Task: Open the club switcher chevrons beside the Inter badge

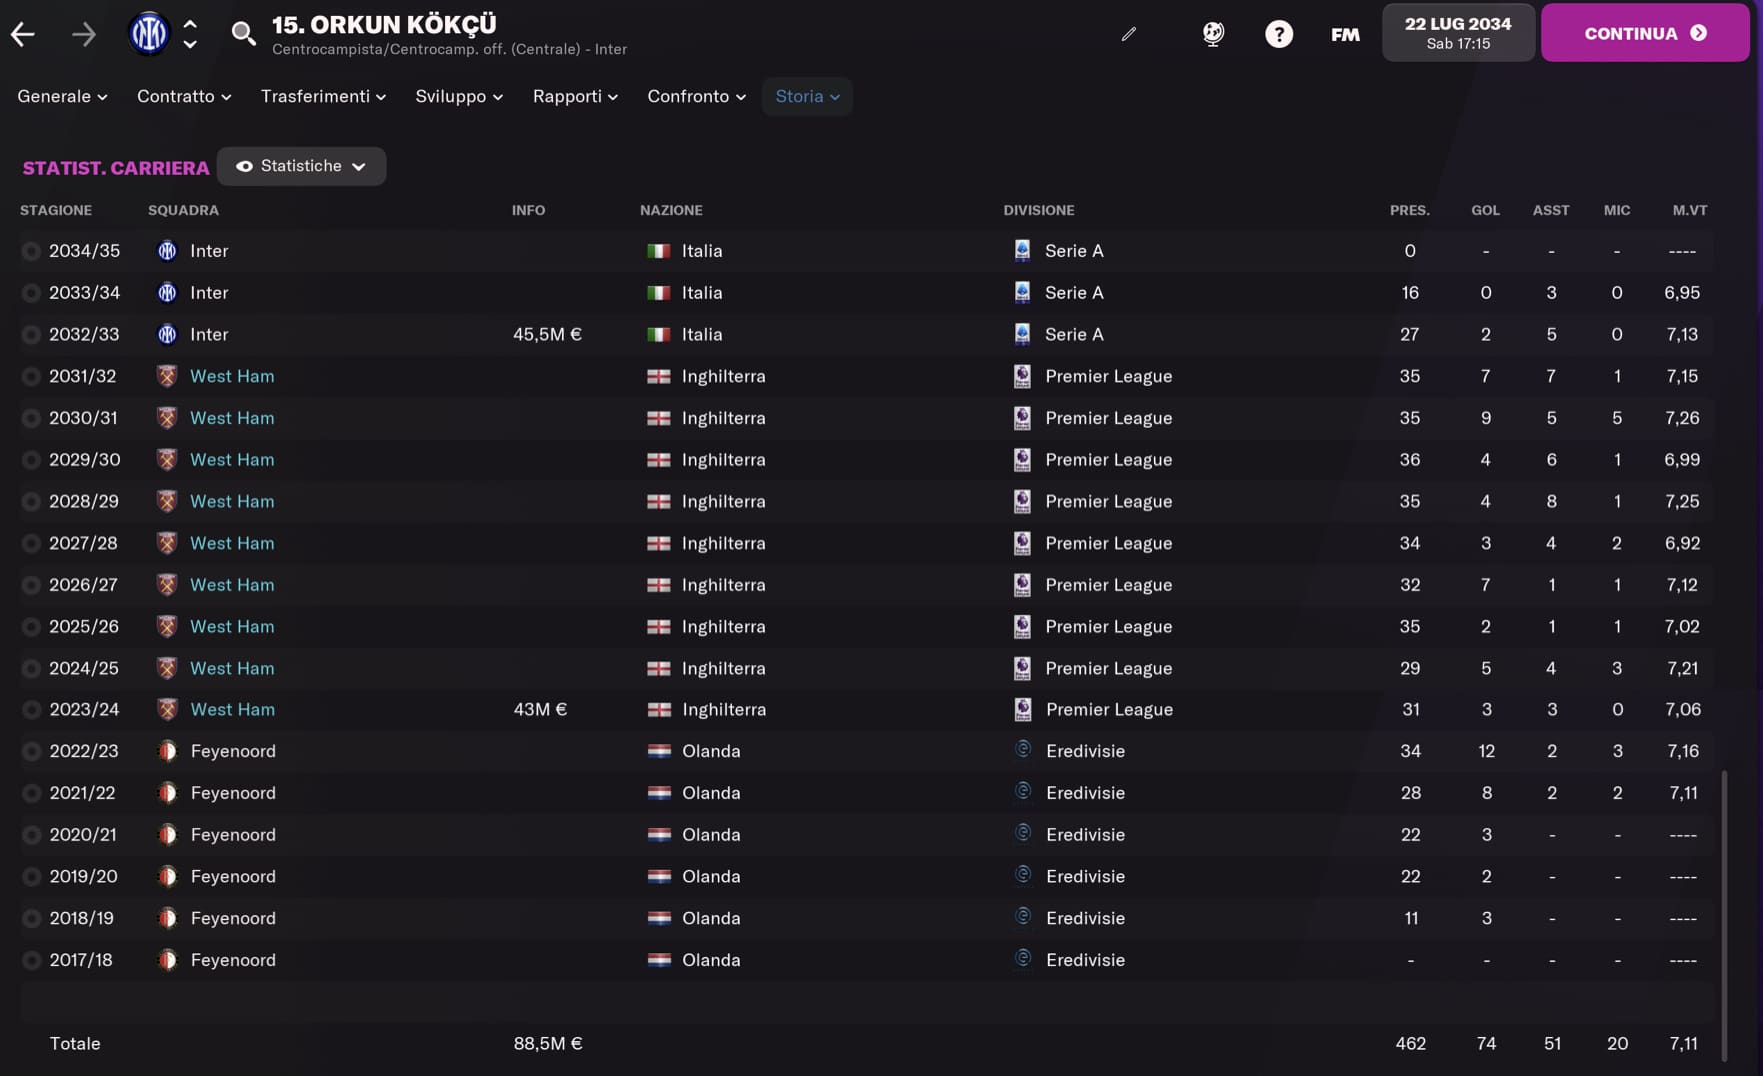Action: point(189,33)
